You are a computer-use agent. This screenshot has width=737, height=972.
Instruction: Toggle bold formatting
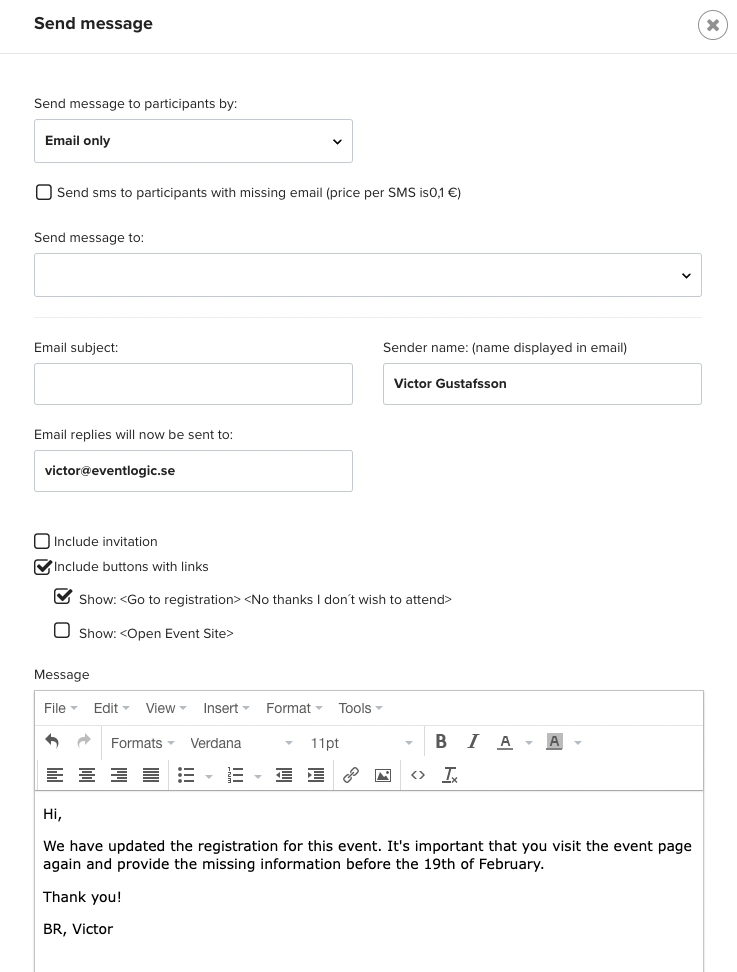pyautogui.click(x=441, y=741)
